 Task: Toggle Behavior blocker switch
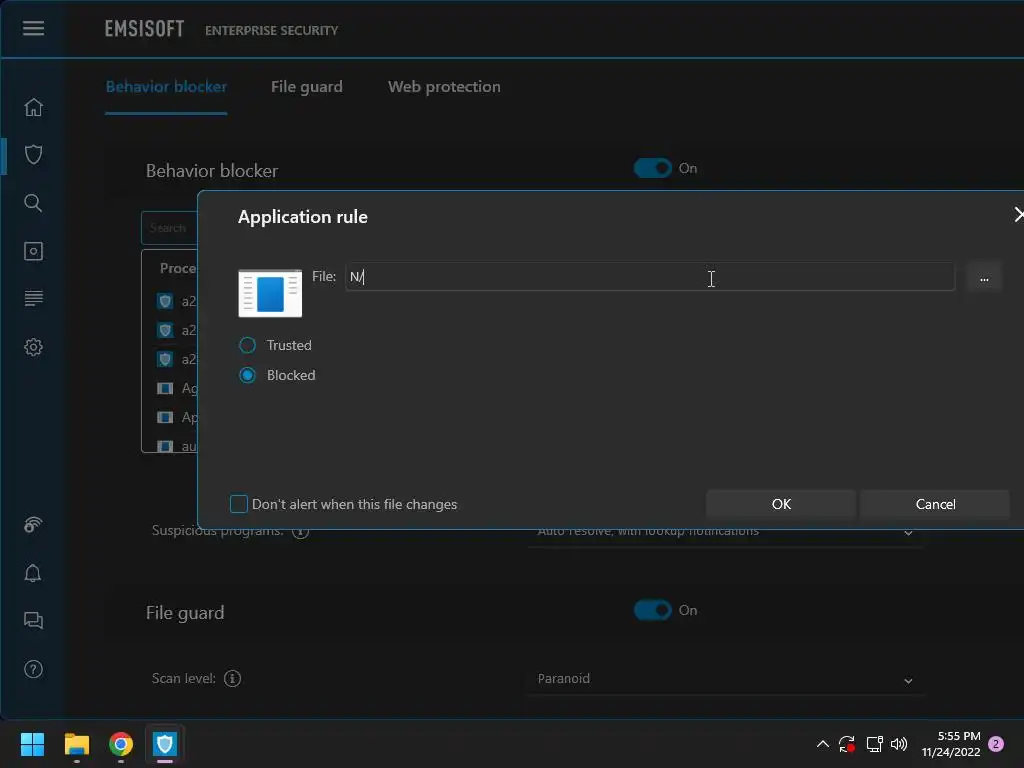[652, 168]
